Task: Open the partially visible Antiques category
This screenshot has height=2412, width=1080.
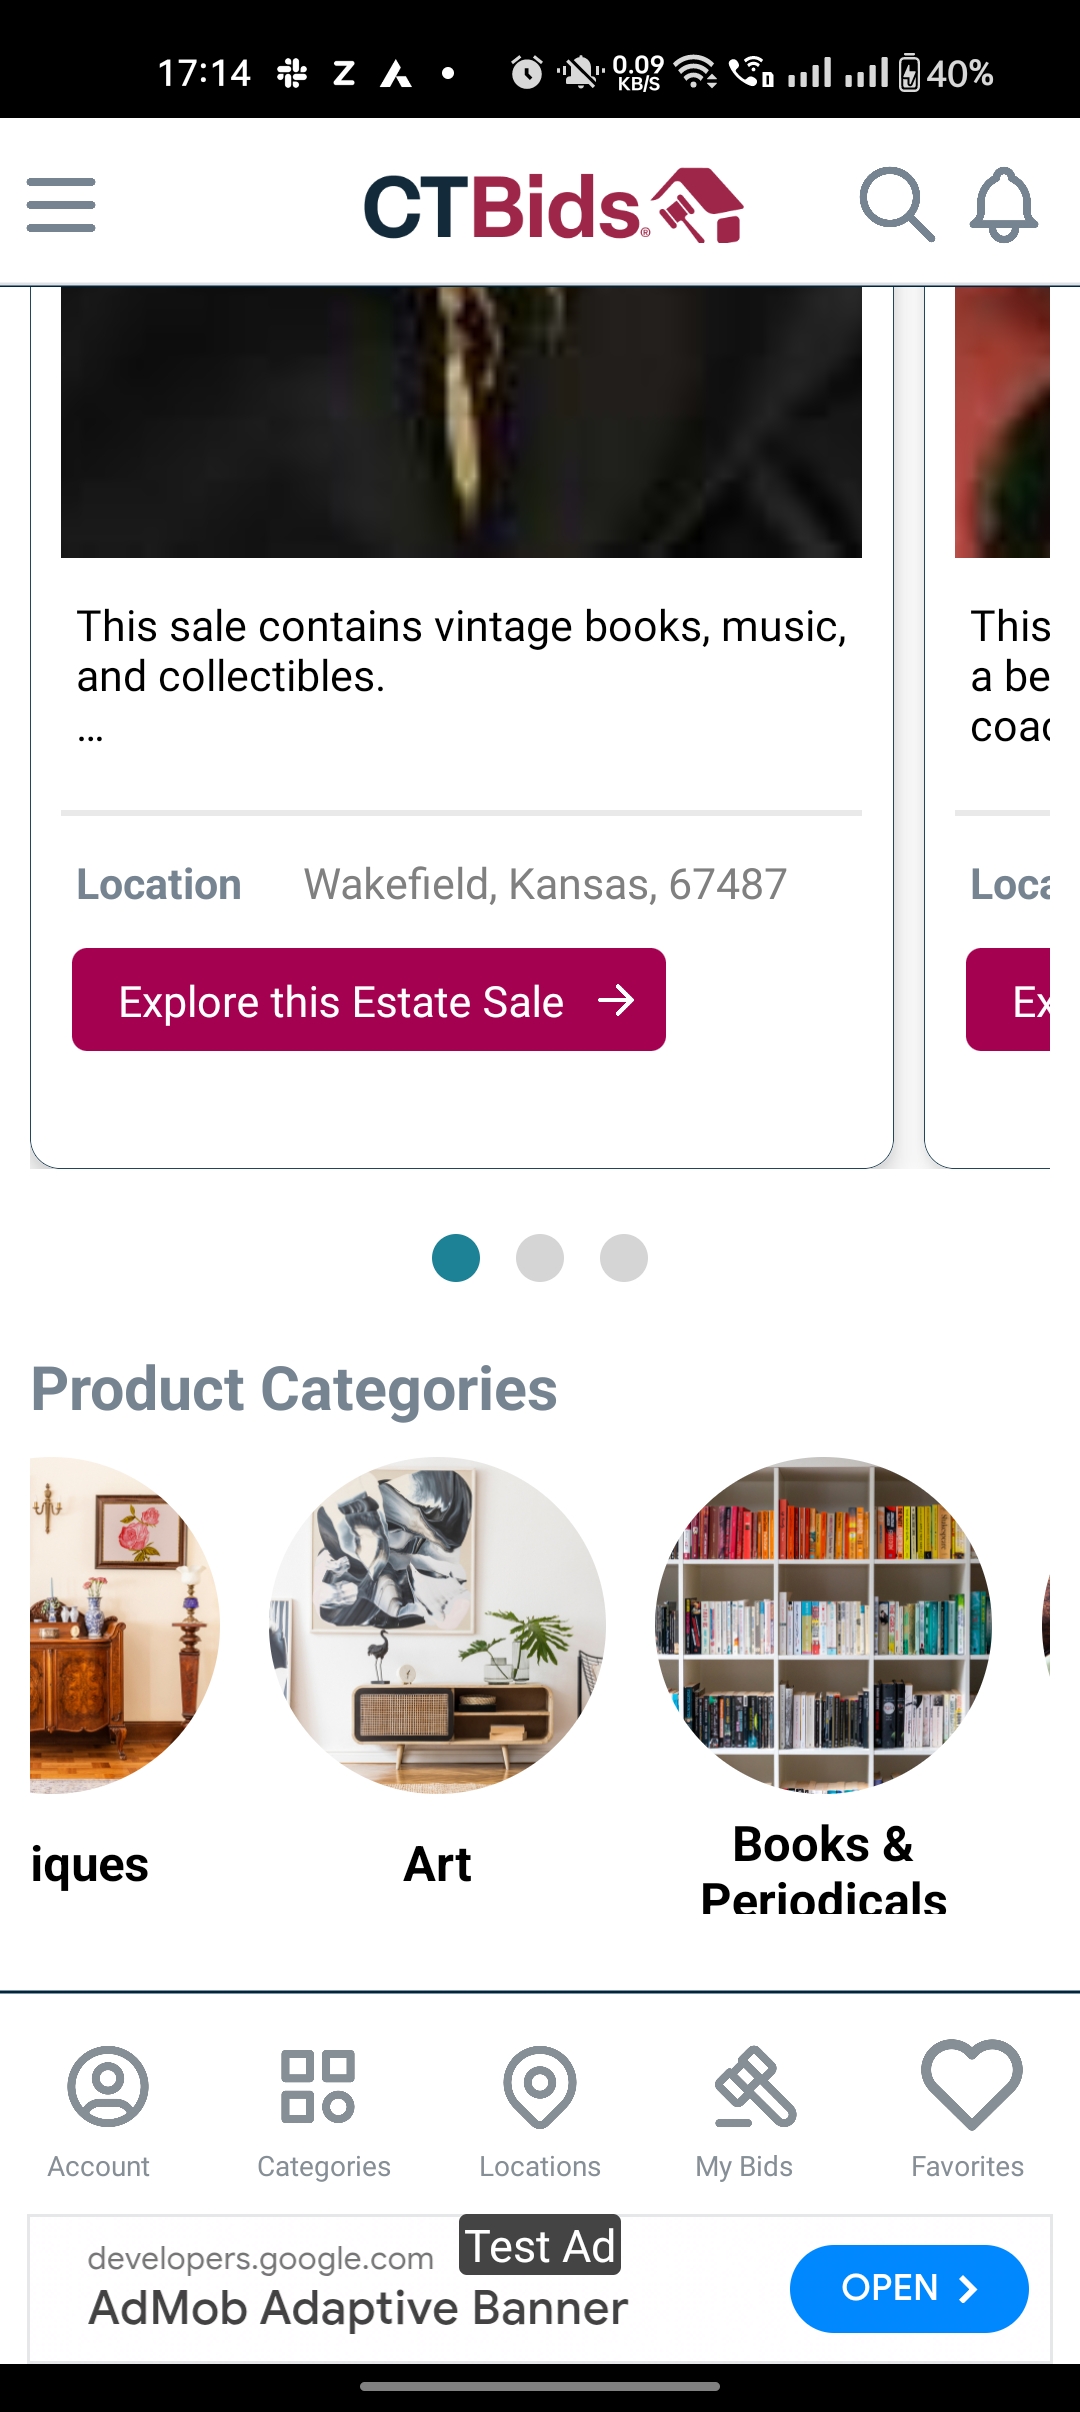Action: pos(120,1625)
